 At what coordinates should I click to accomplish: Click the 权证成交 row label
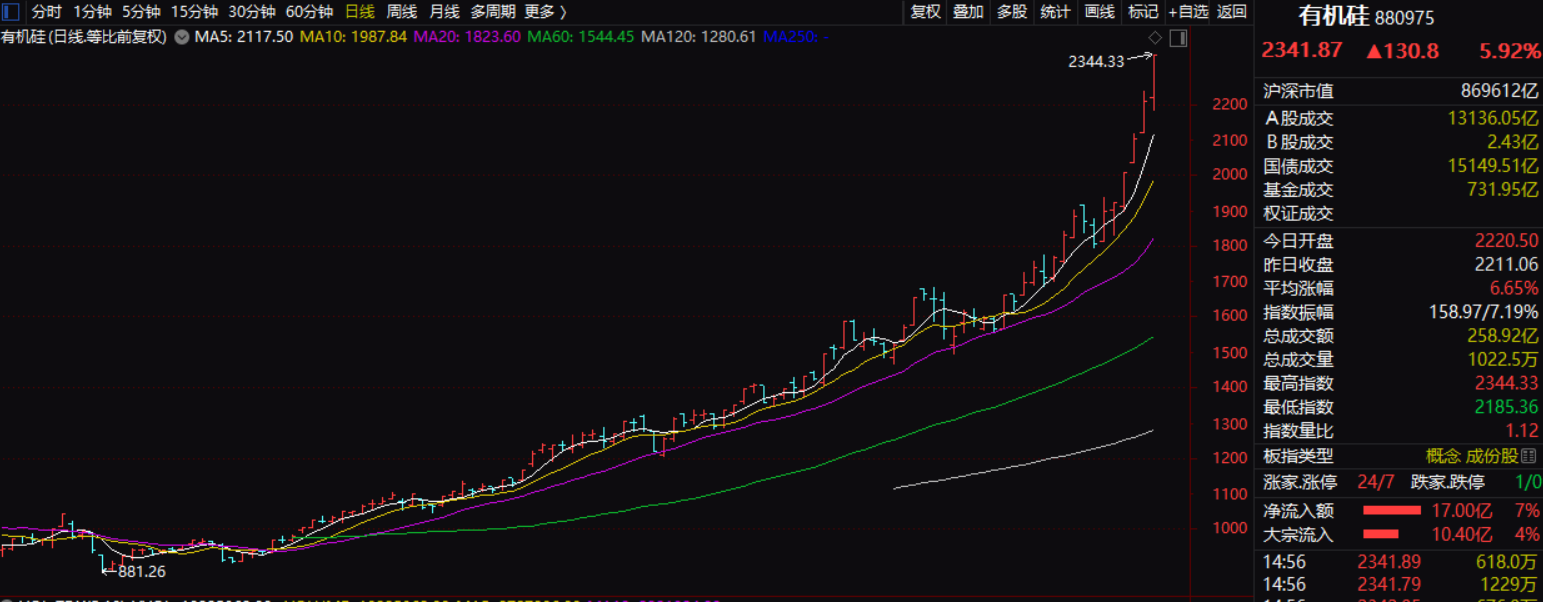[1298, 214]
